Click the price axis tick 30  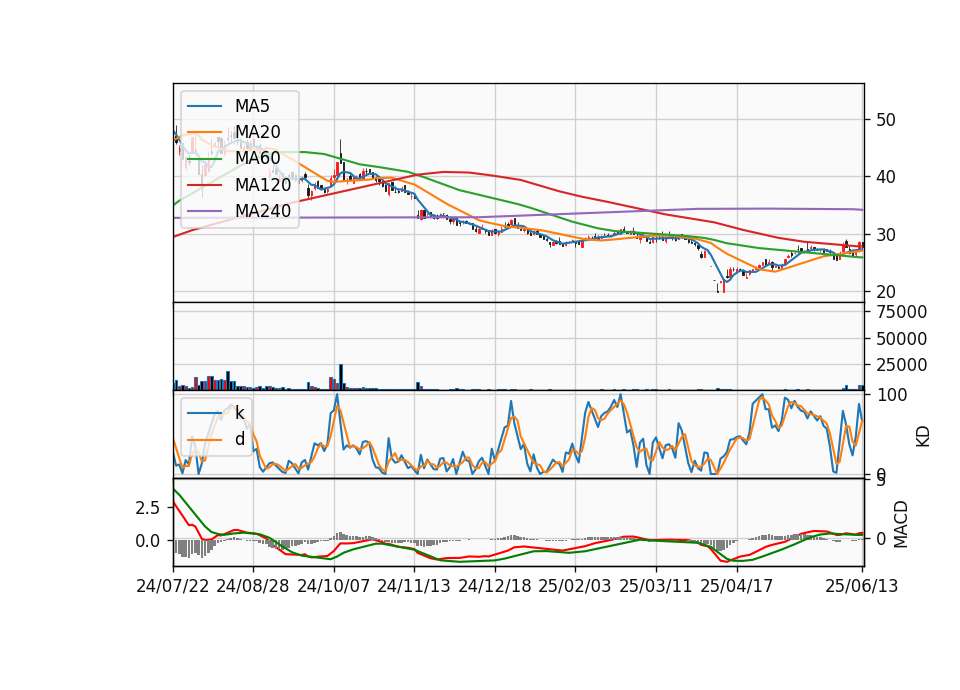pyautogui.click(x=886, y=234)
